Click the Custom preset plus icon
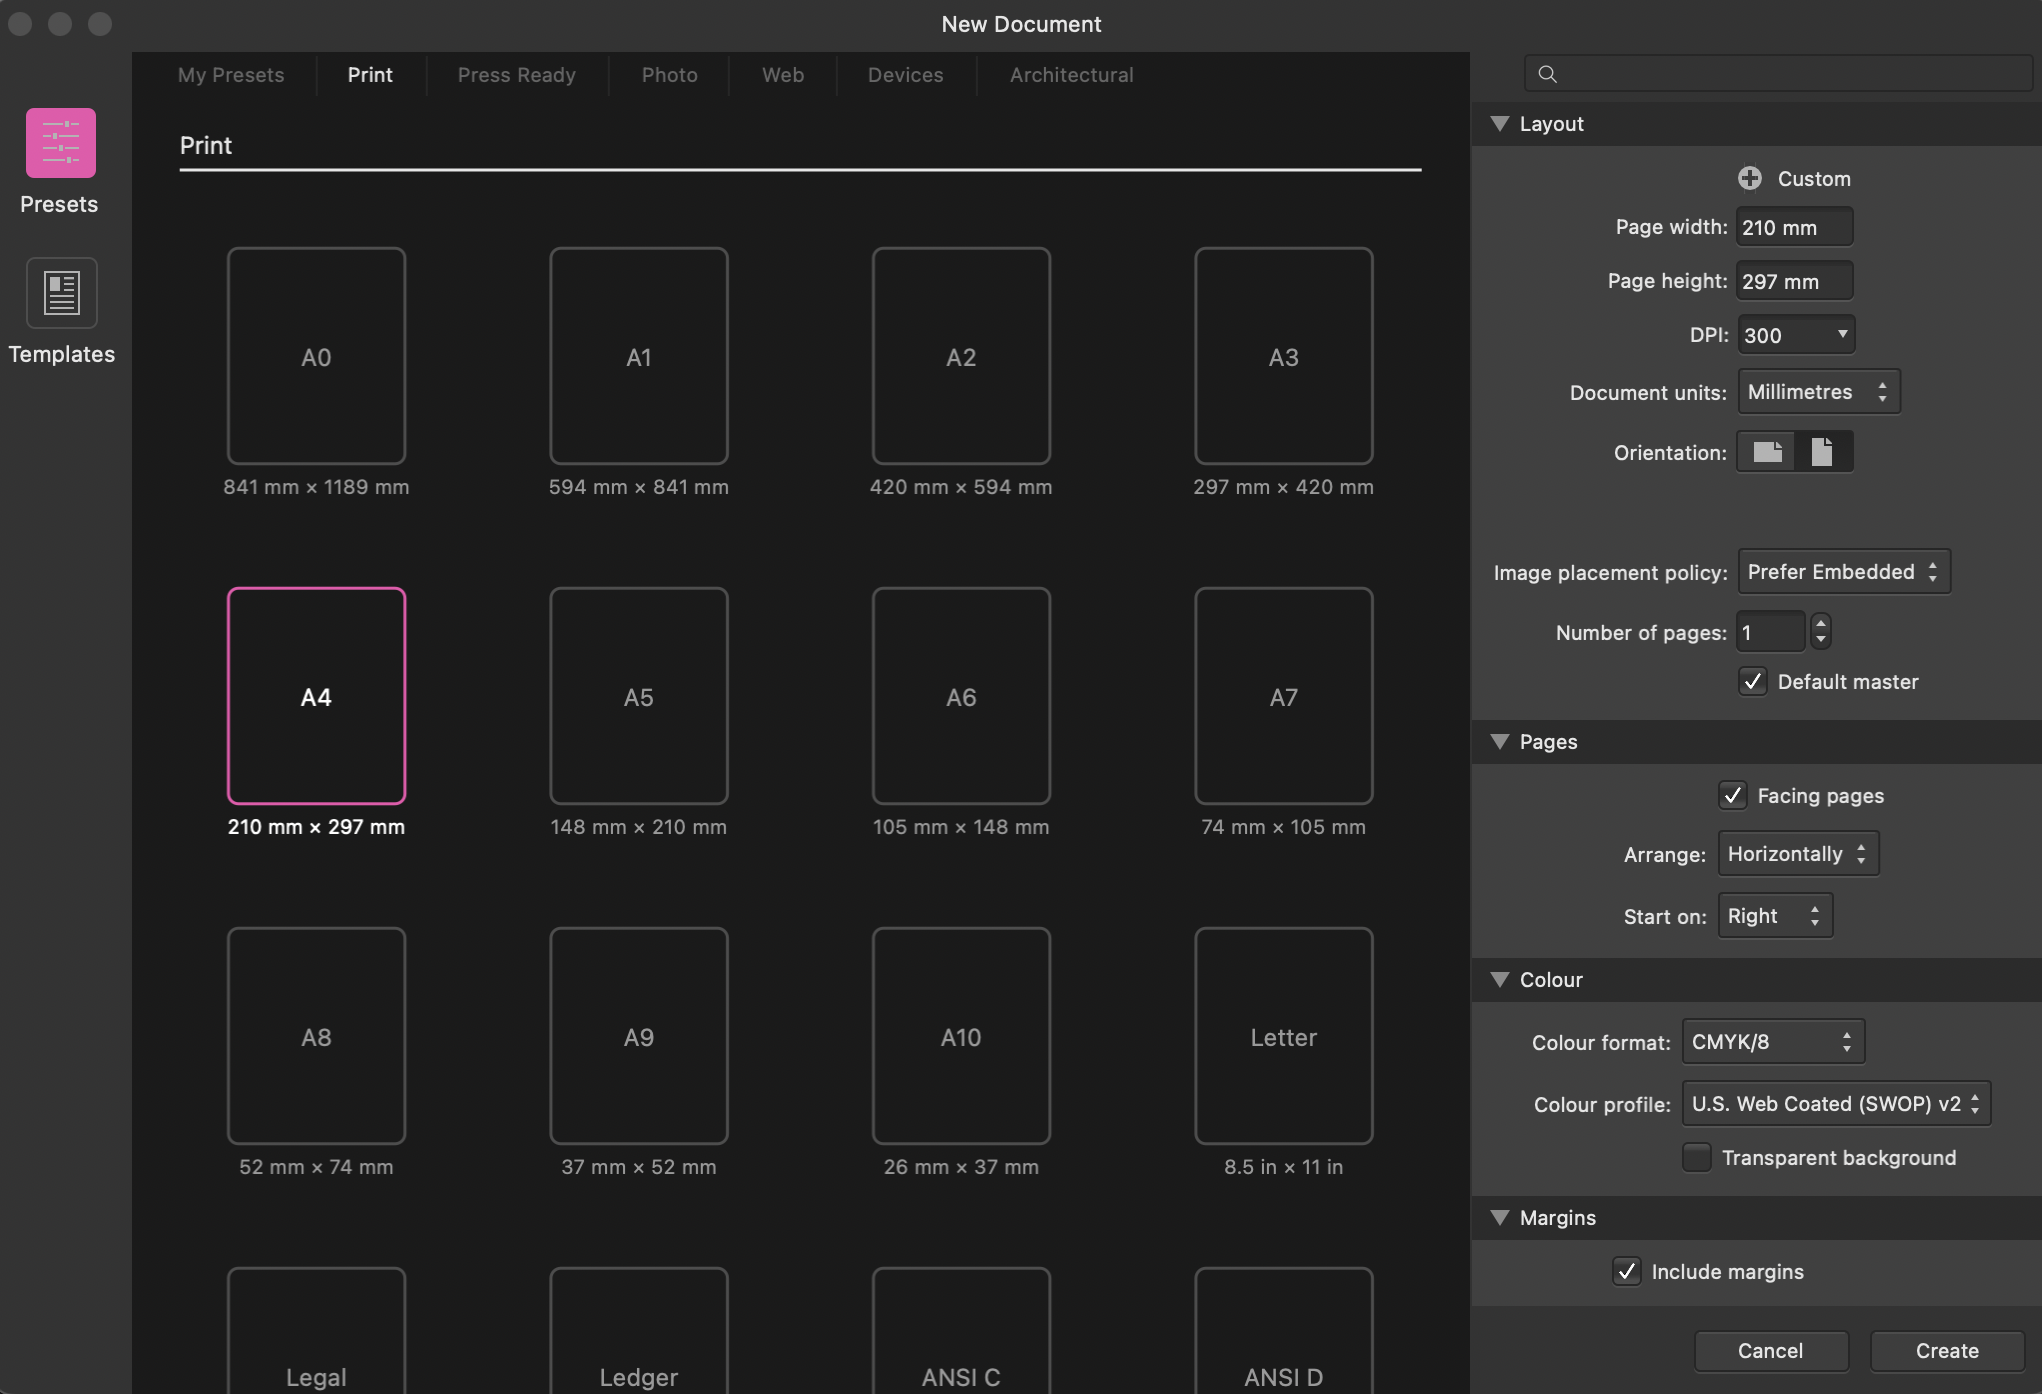The width and height of the screenshot is (2042, 1394). point(1749,178)
